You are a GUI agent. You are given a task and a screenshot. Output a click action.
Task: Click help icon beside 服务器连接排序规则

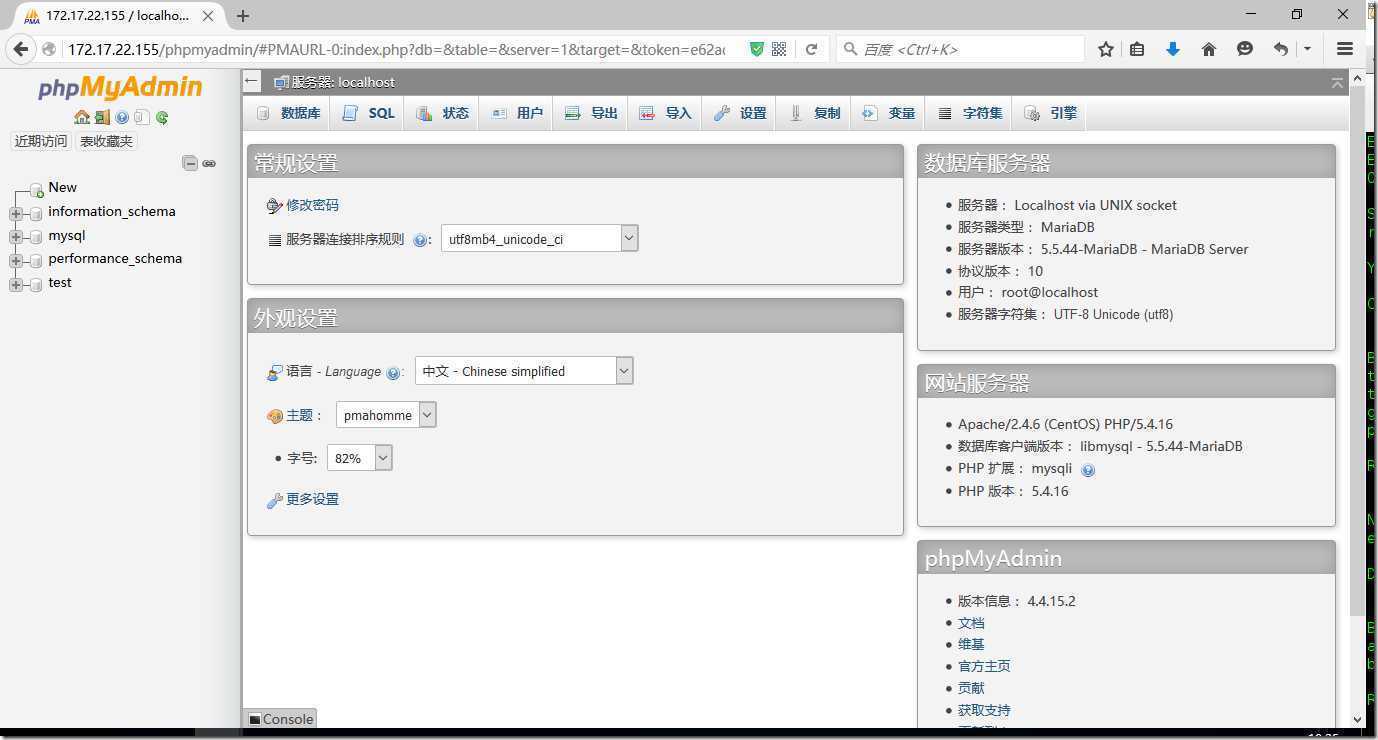(420, 240)
